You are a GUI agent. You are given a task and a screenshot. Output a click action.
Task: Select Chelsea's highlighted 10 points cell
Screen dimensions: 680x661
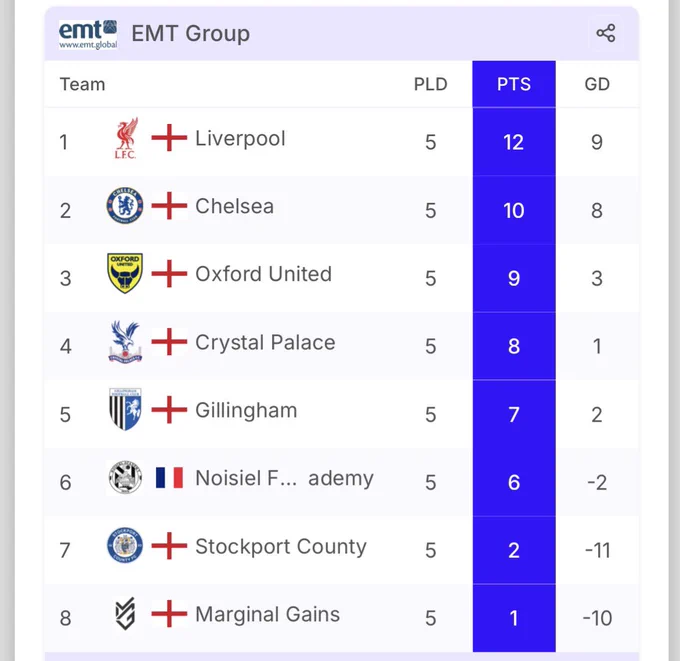(x=514, y=210)
